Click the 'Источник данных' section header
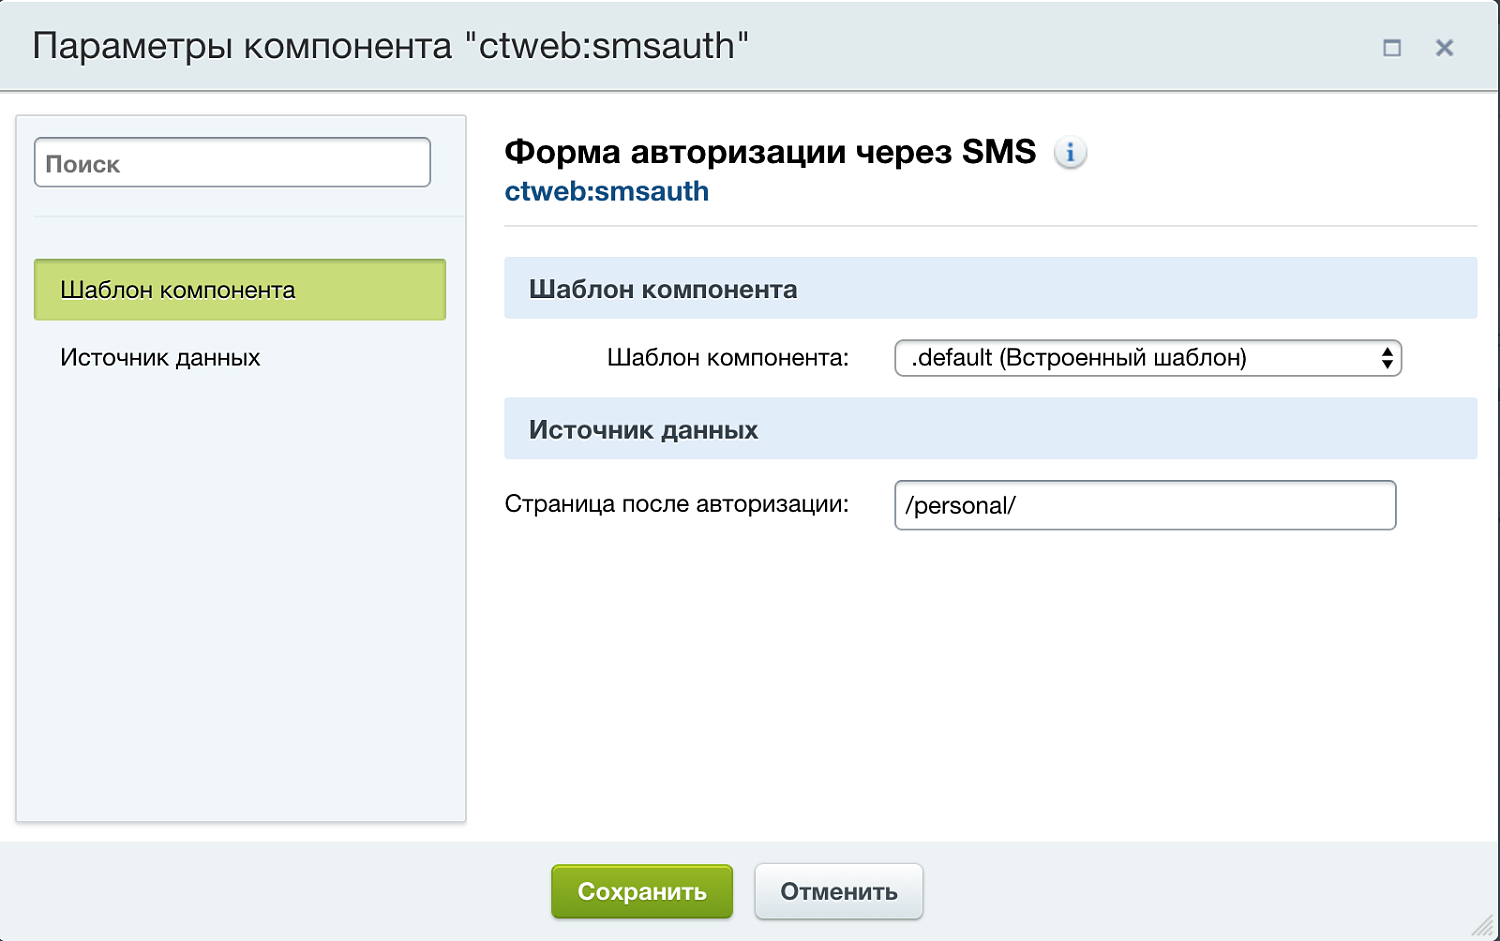 point(643,429)
